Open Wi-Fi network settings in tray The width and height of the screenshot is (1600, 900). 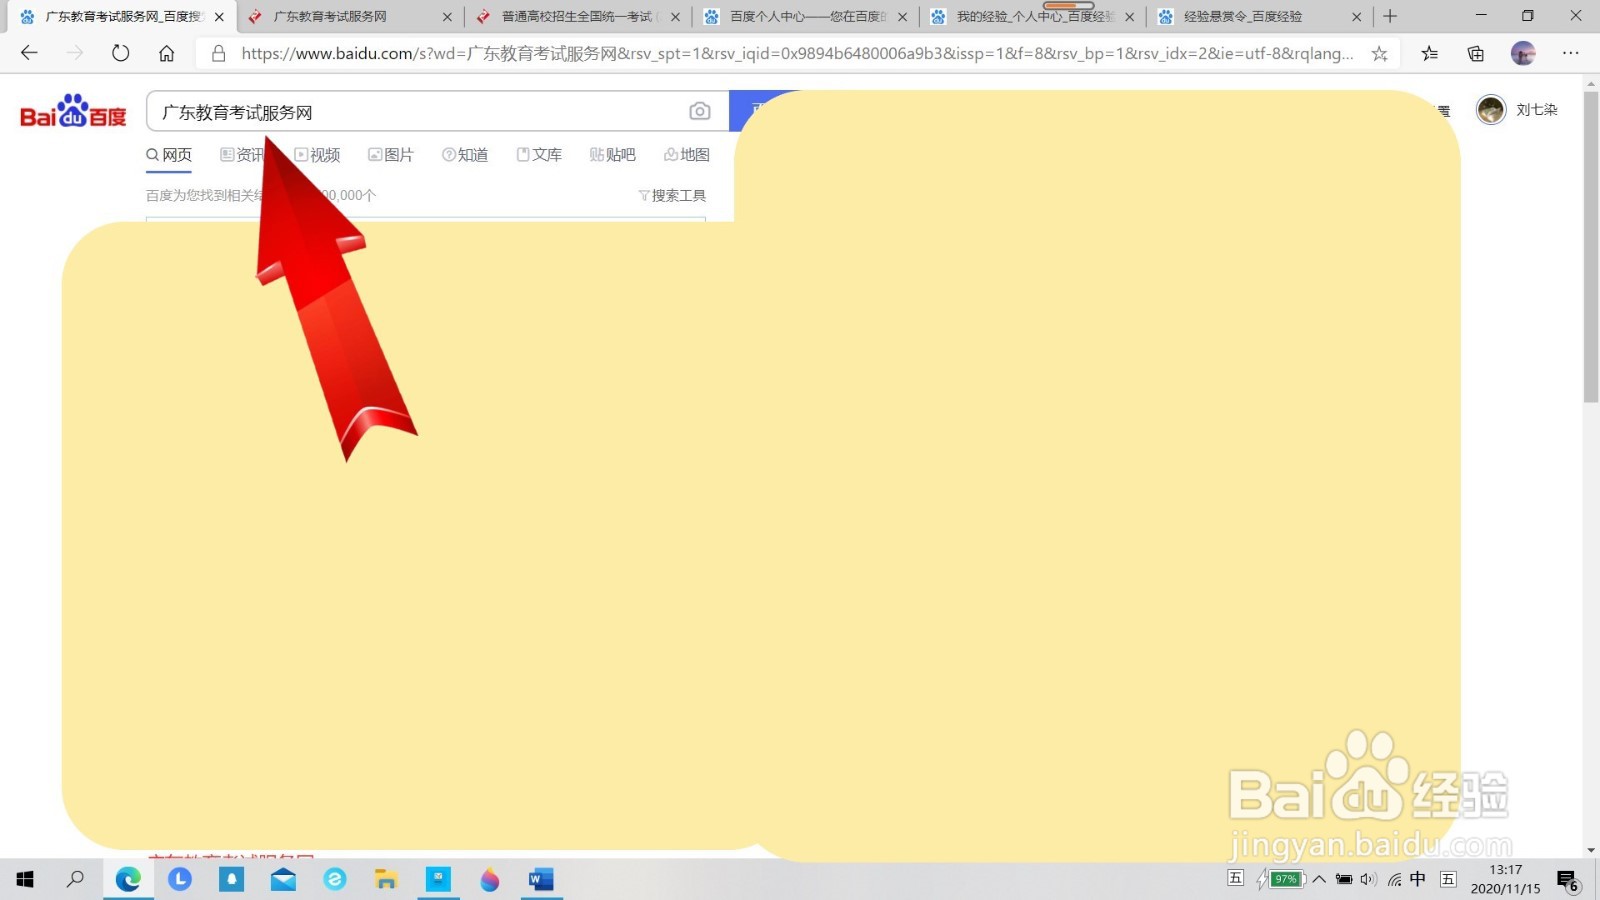(x=1394, y=879)
